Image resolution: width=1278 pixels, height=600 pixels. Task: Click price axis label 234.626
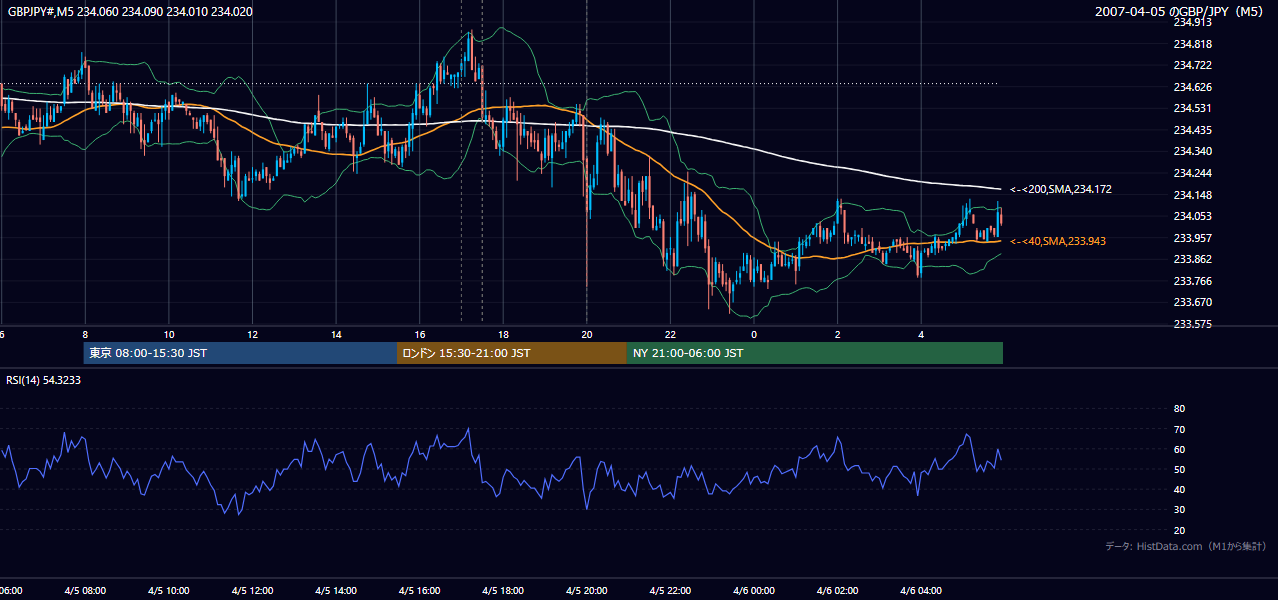pyautogui.click(x=1193, y=87)
